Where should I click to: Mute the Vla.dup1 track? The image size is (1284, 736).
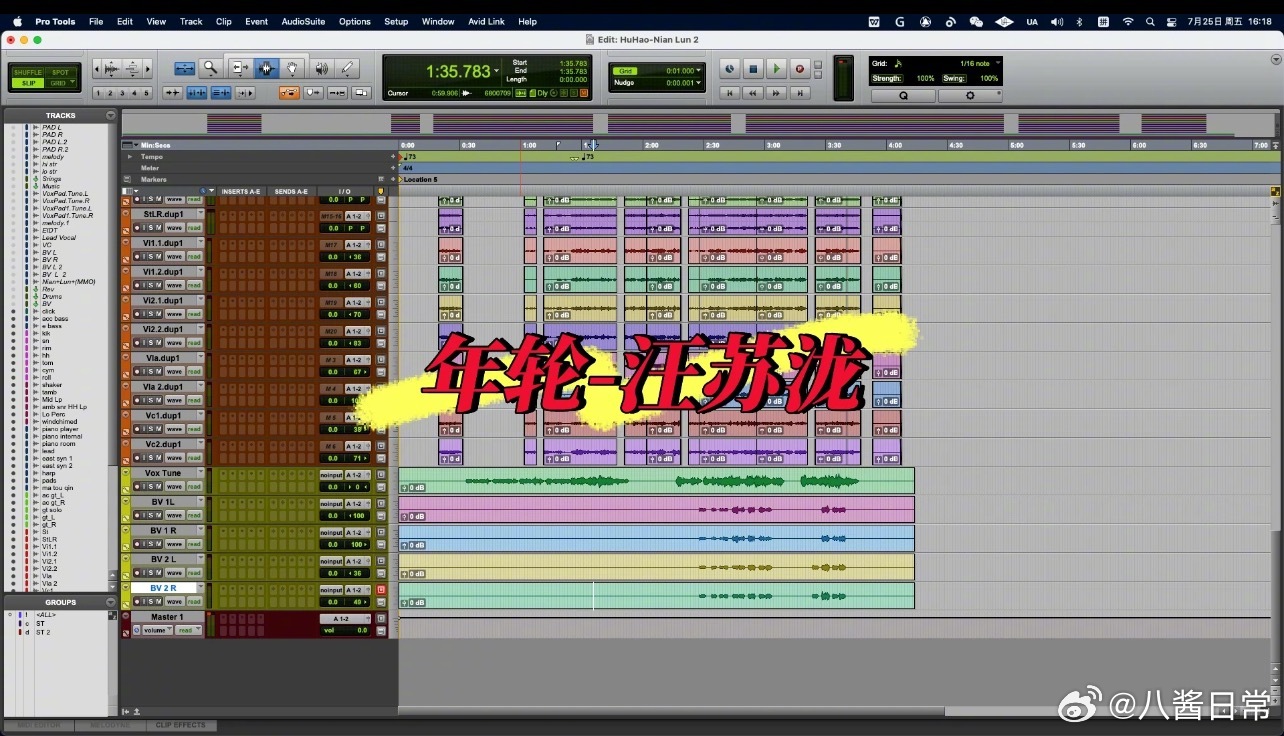158,371
